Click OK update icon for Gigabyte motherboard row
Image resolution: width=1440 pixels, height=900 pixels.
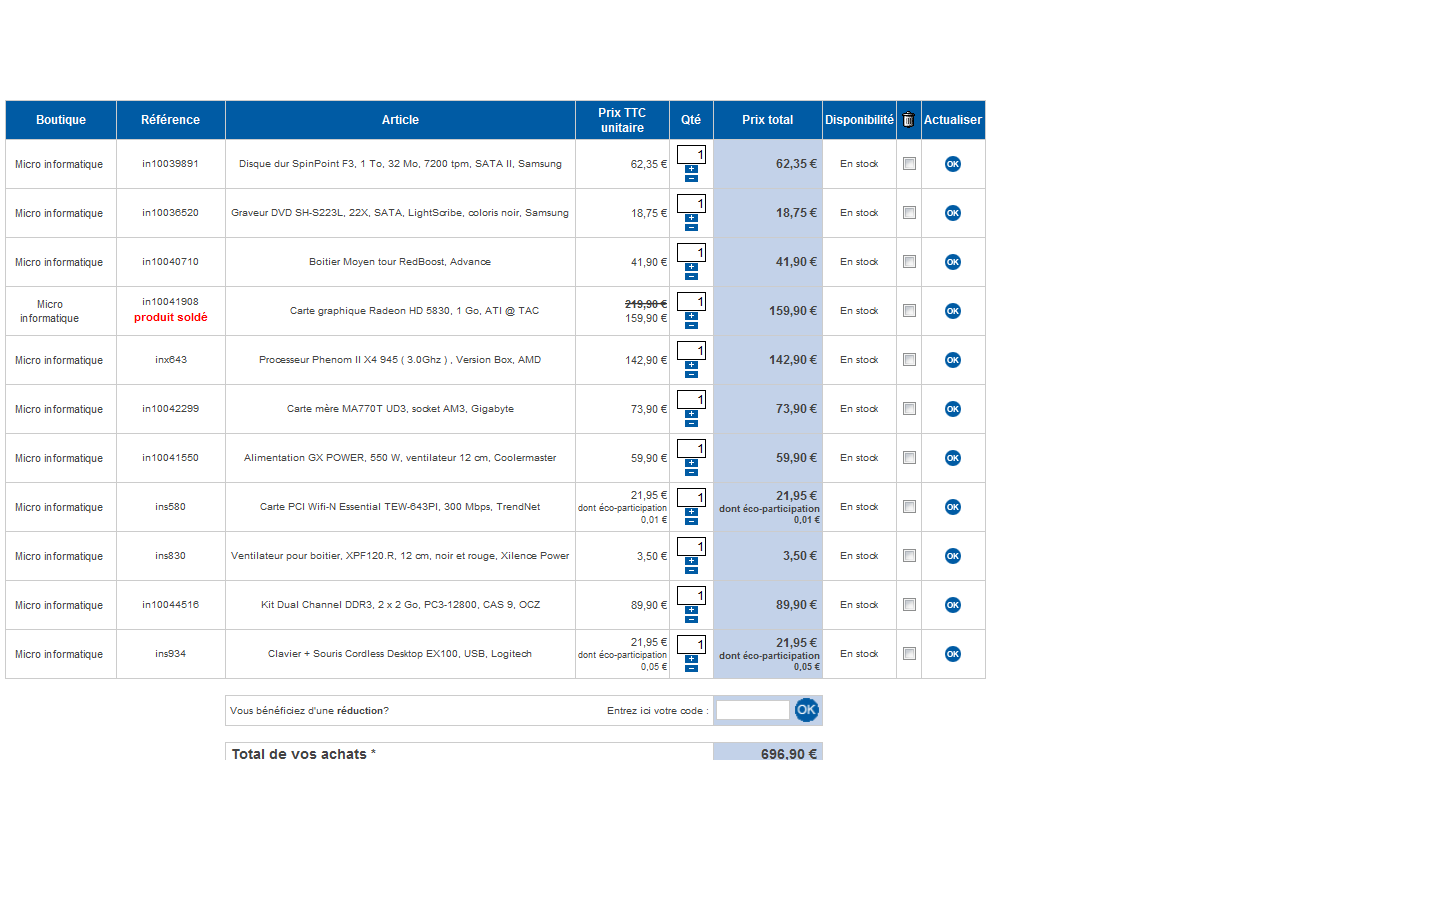952,409
